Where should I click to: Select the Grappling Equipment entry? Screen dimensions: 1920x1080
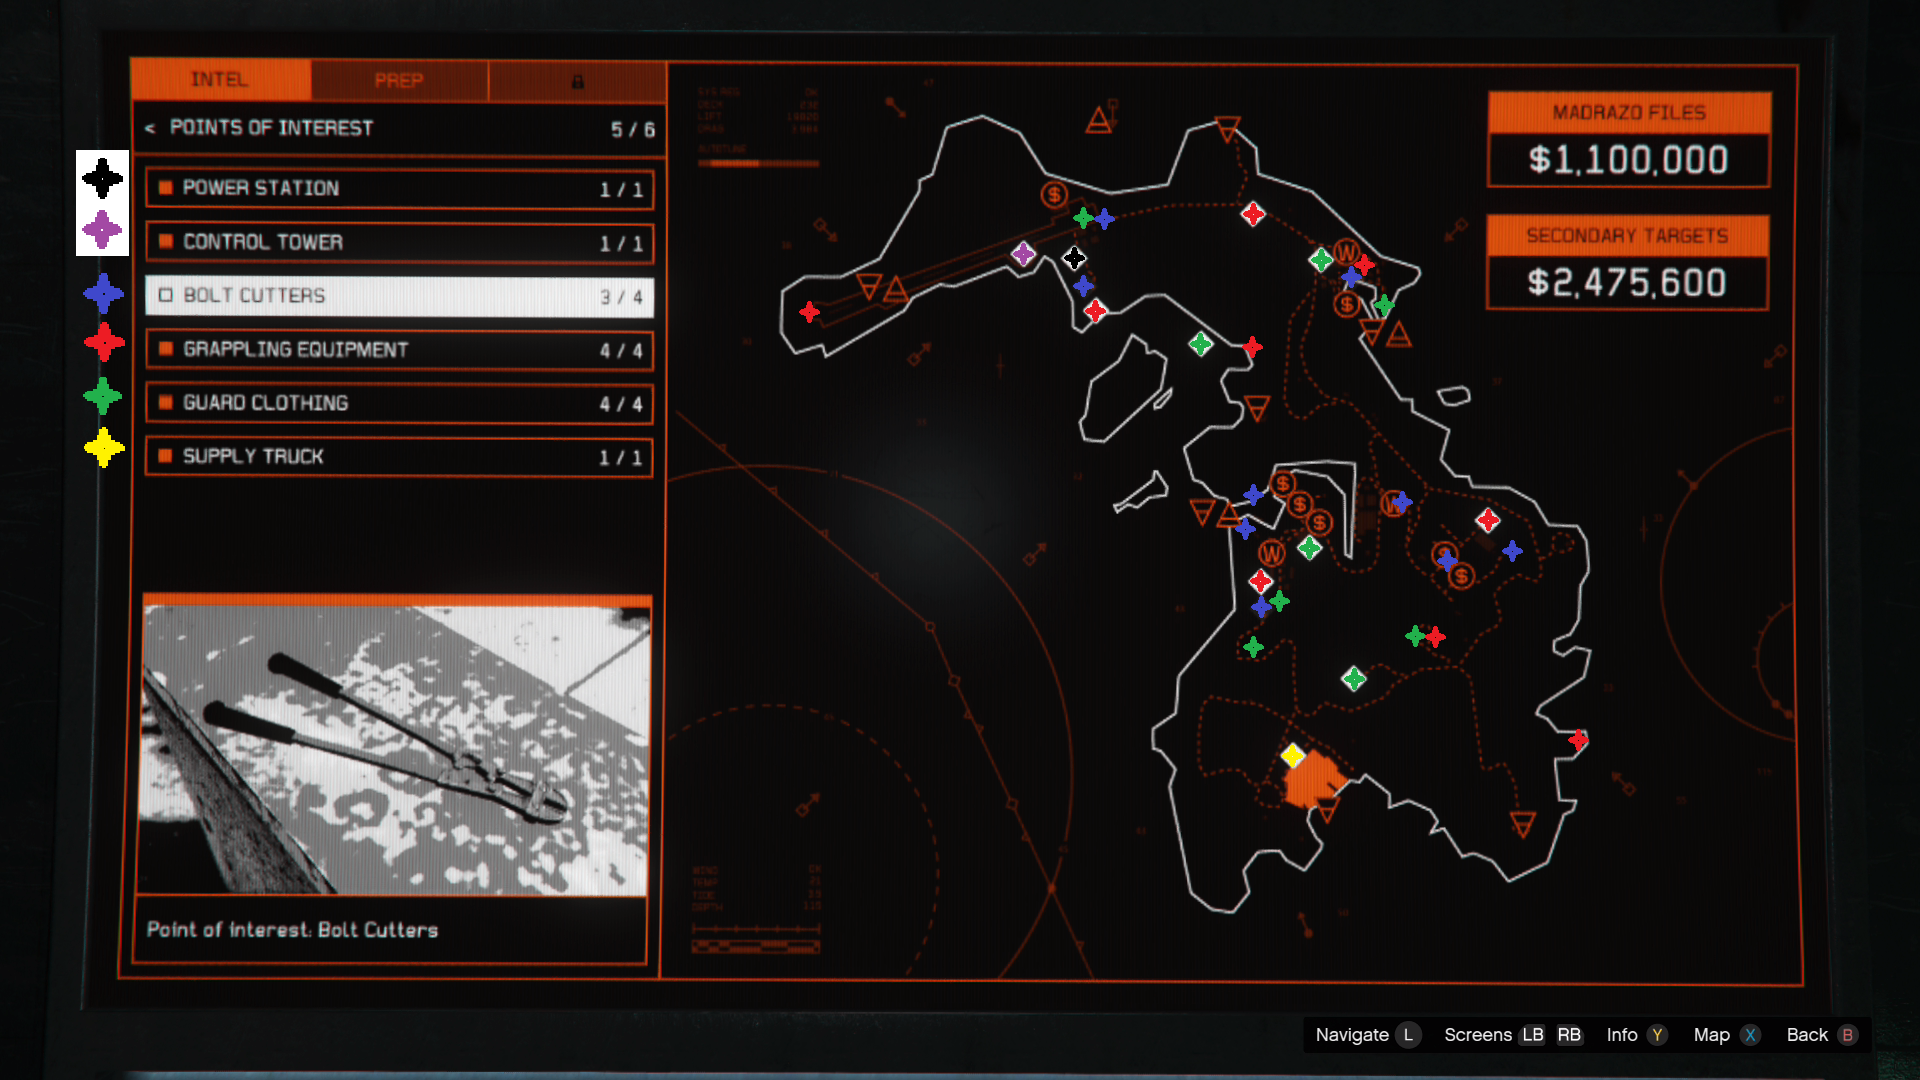point(399,350)
